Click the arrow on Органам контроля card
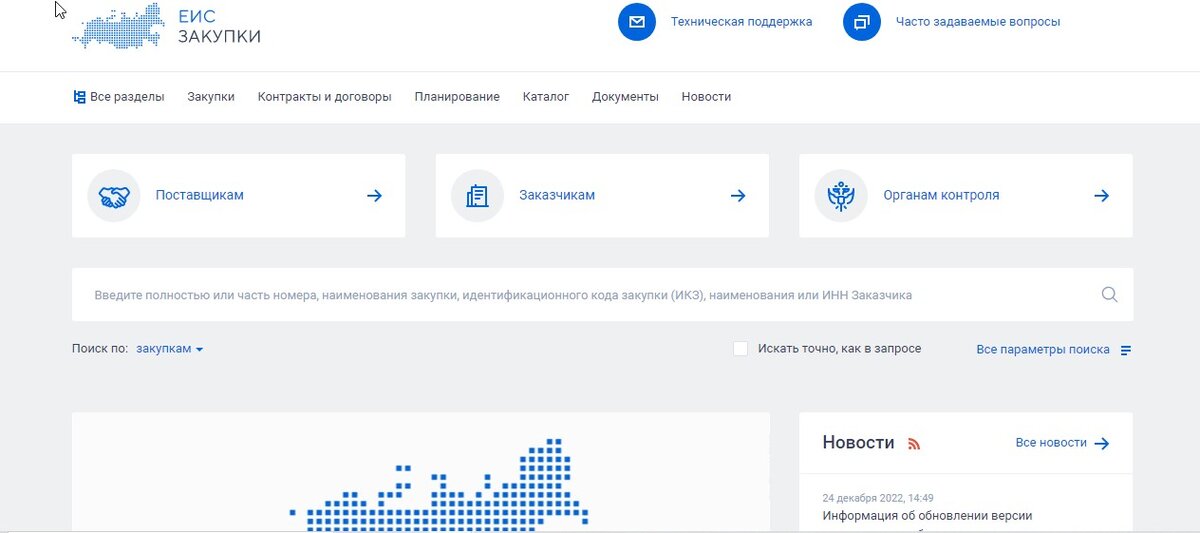 click(x=1101, y=196)
